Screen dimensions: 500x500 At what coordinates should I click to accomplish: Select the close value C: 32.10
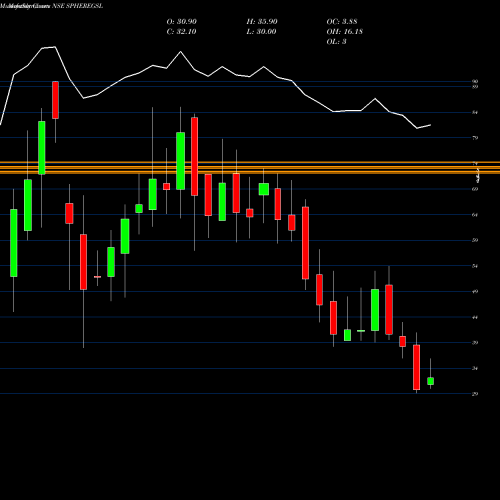(182, 32)
